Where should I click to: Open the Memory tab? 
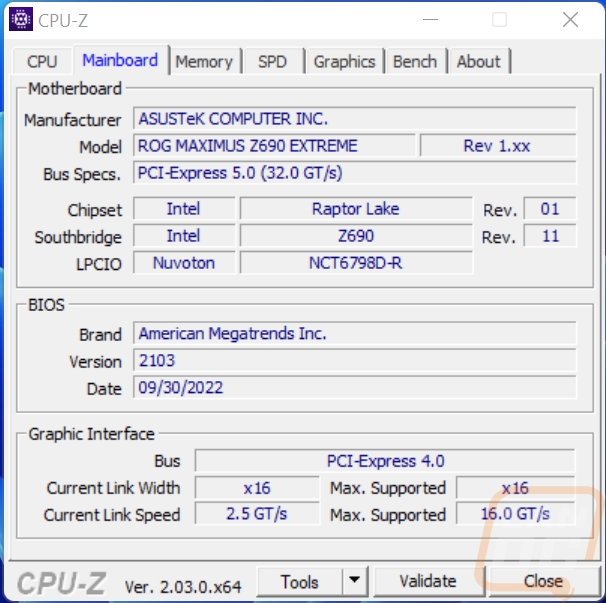tap(204, 61)
